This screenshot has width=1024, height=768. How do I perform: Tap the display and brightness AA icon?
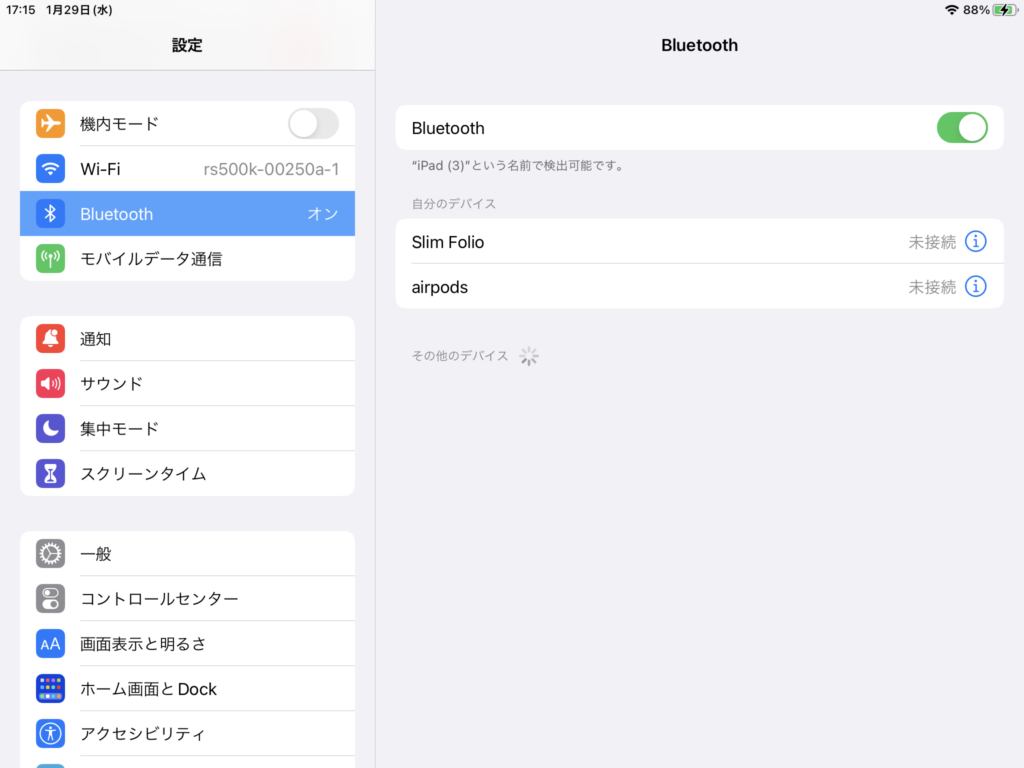[x=50, y=644]
